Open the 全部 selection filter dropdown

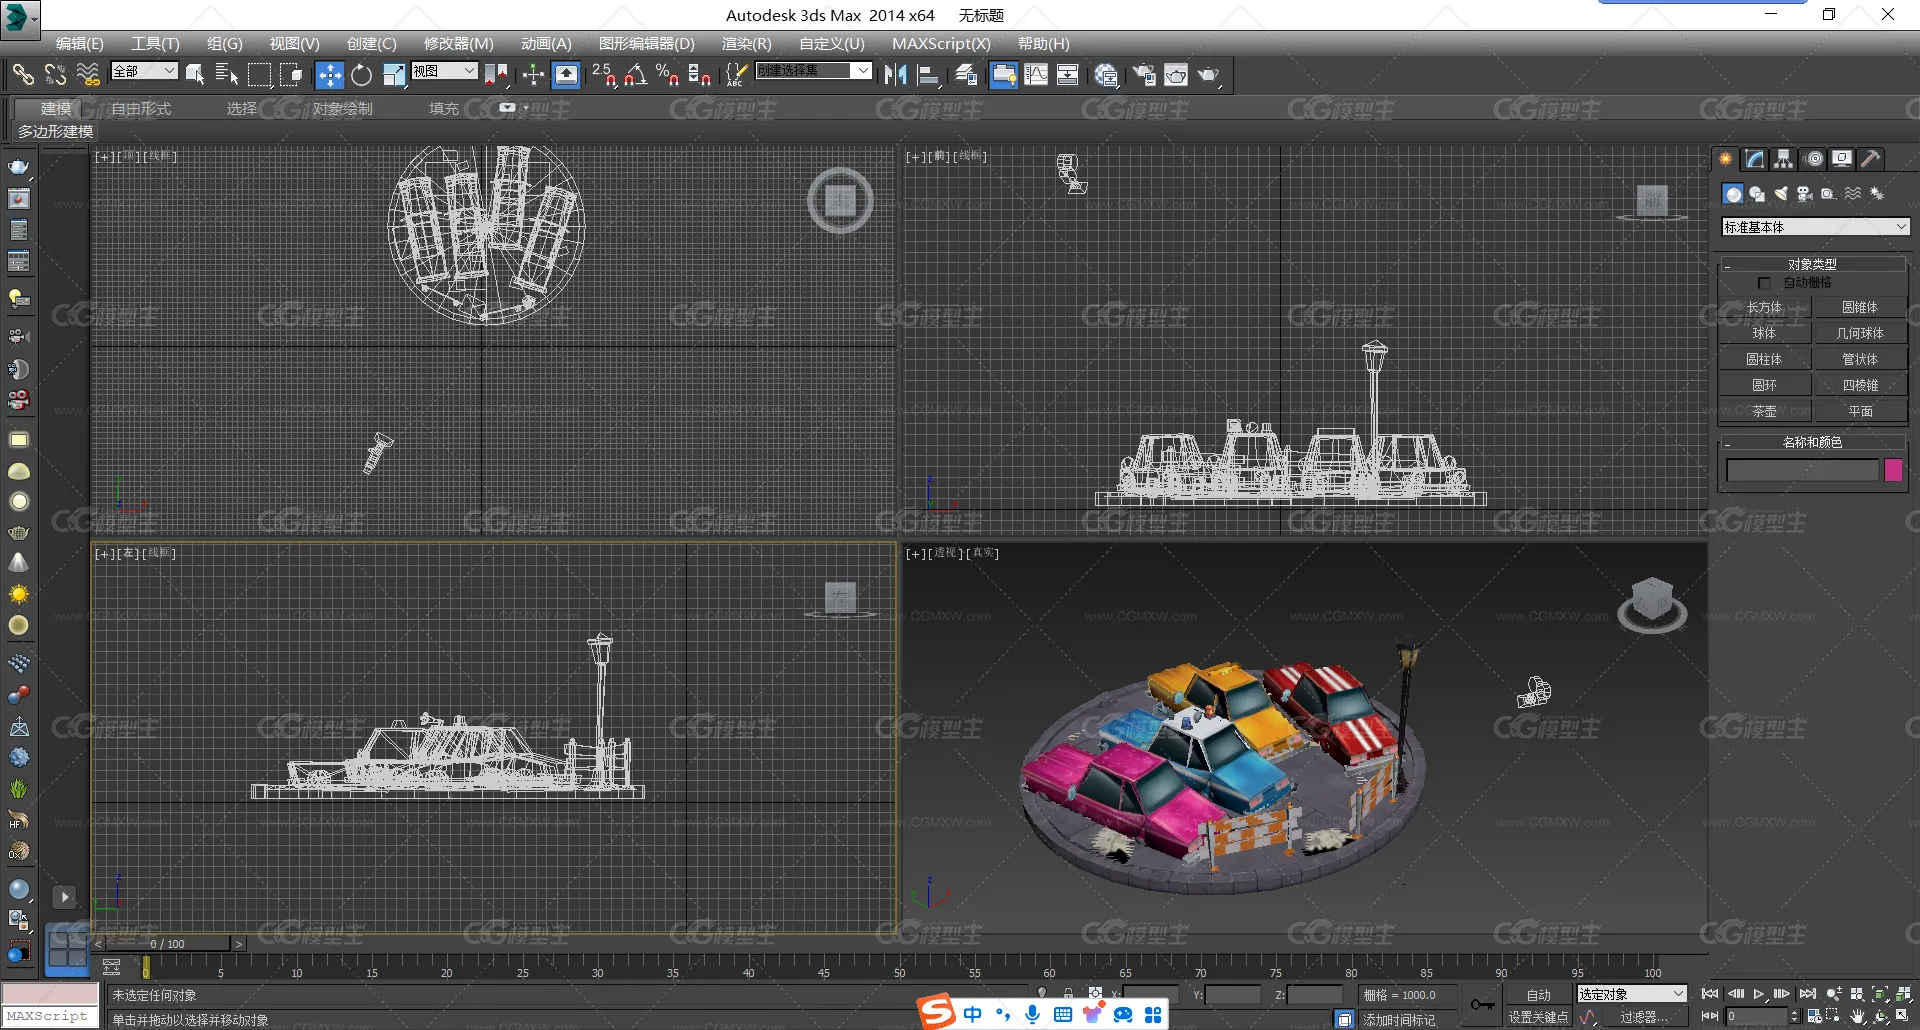(x=144, y=71)
